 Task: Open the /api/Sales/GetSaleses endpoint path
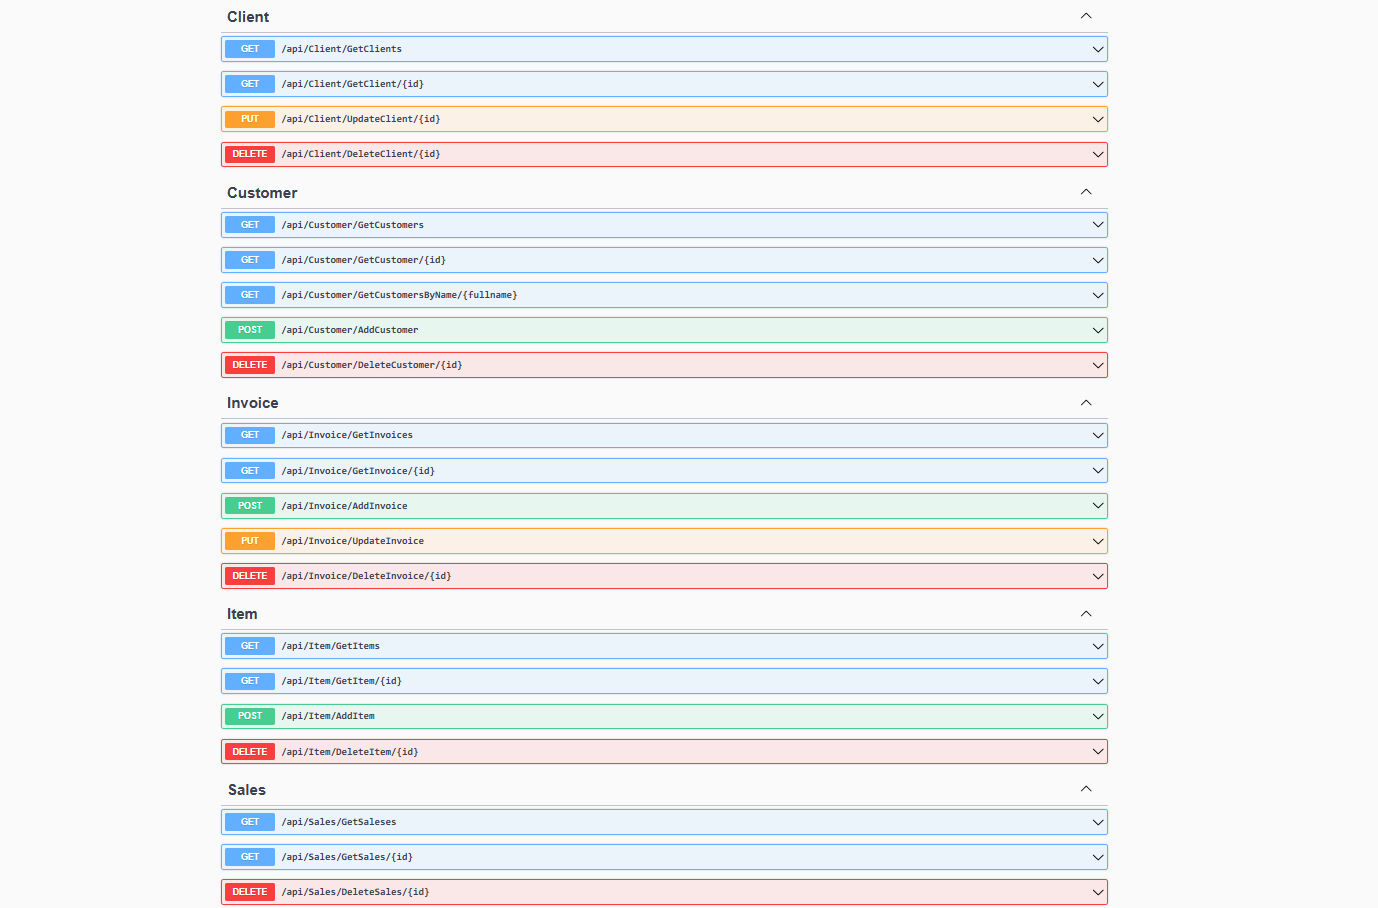(x=339, y=822)
